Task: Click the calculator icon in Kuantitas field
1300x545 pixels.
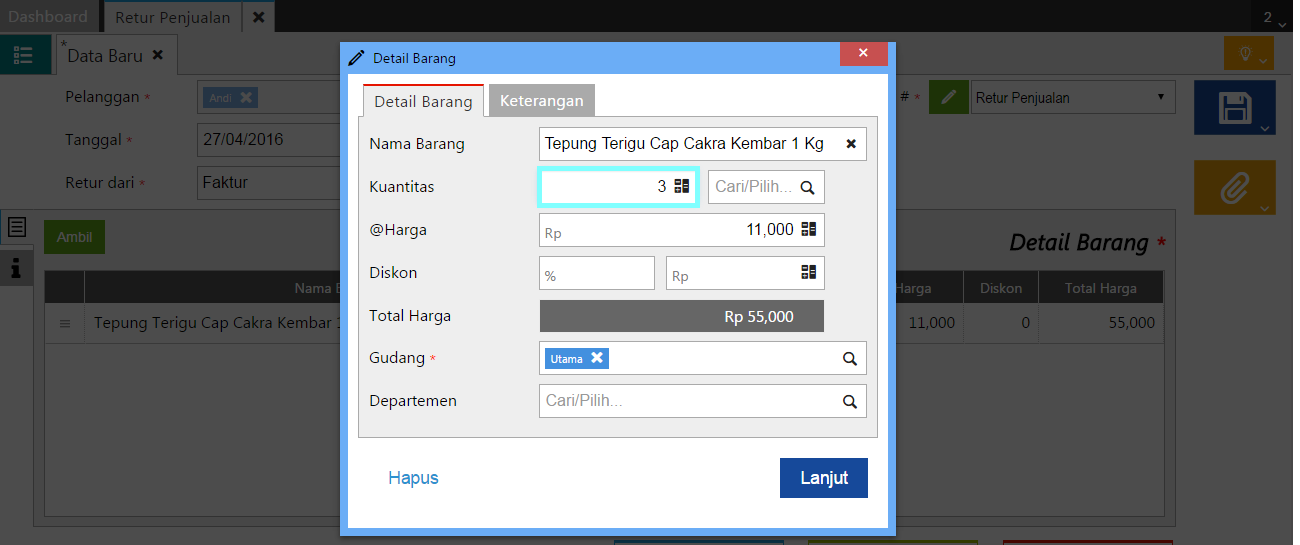Action: coord(682,186)
